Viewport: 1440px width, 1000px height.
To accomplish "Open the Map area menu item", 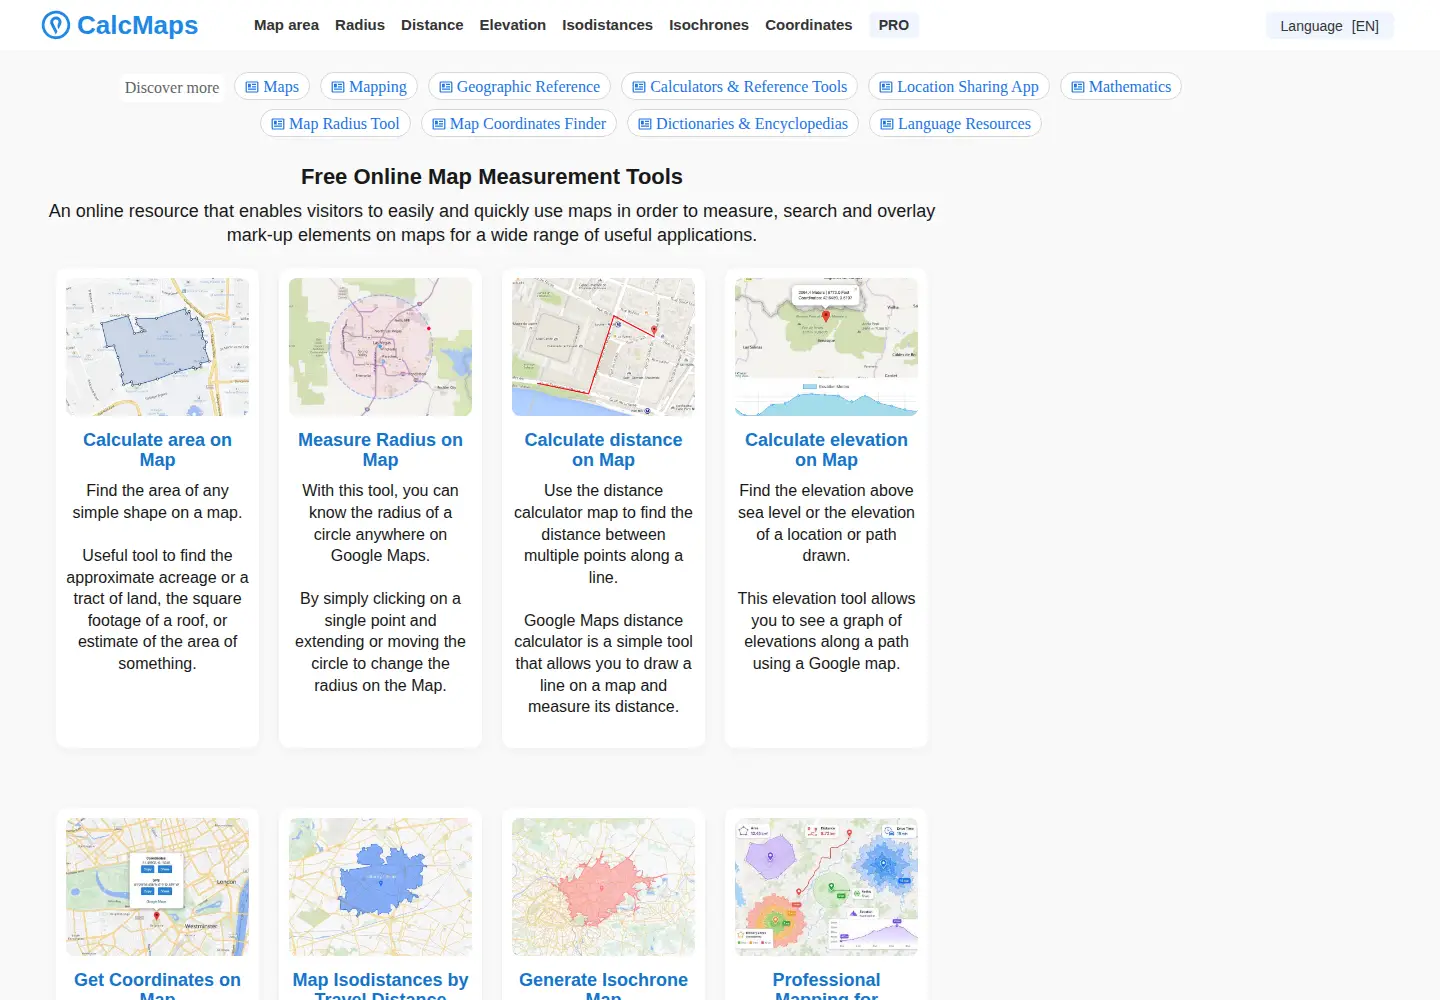I will pyautogui.click(x=286, y=25).
